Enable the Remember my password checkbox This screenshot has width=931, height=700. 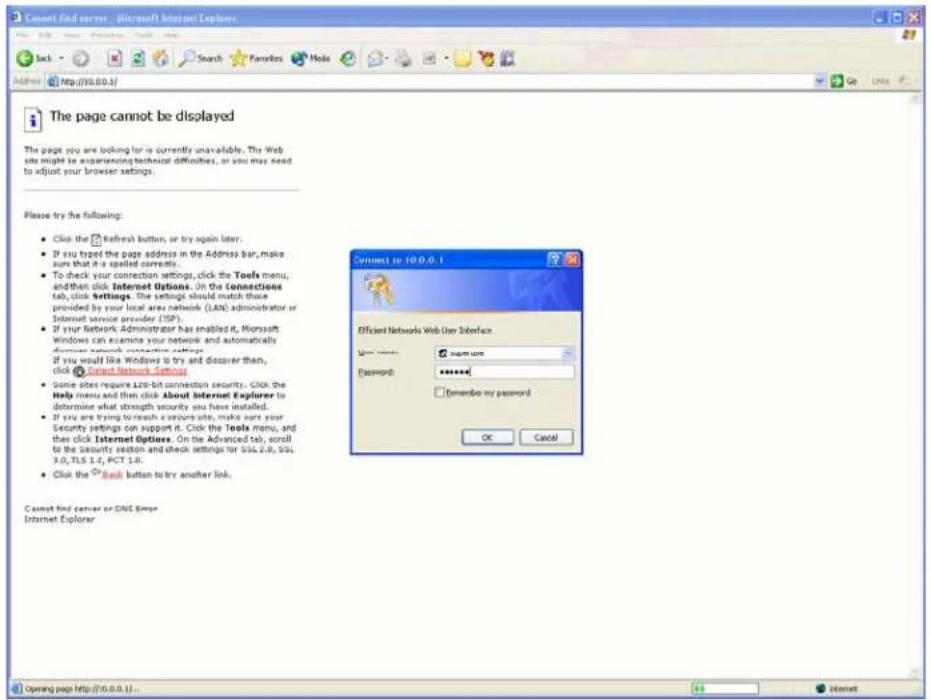(x=439, y=392)
